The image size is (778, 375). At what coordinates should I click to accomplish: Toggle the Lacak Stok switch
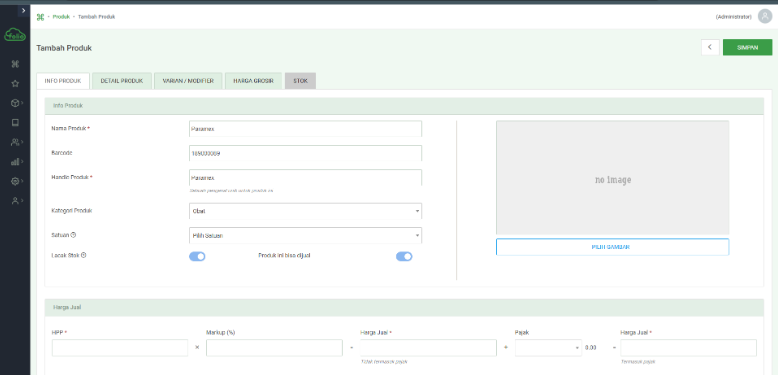coord(197,256)
